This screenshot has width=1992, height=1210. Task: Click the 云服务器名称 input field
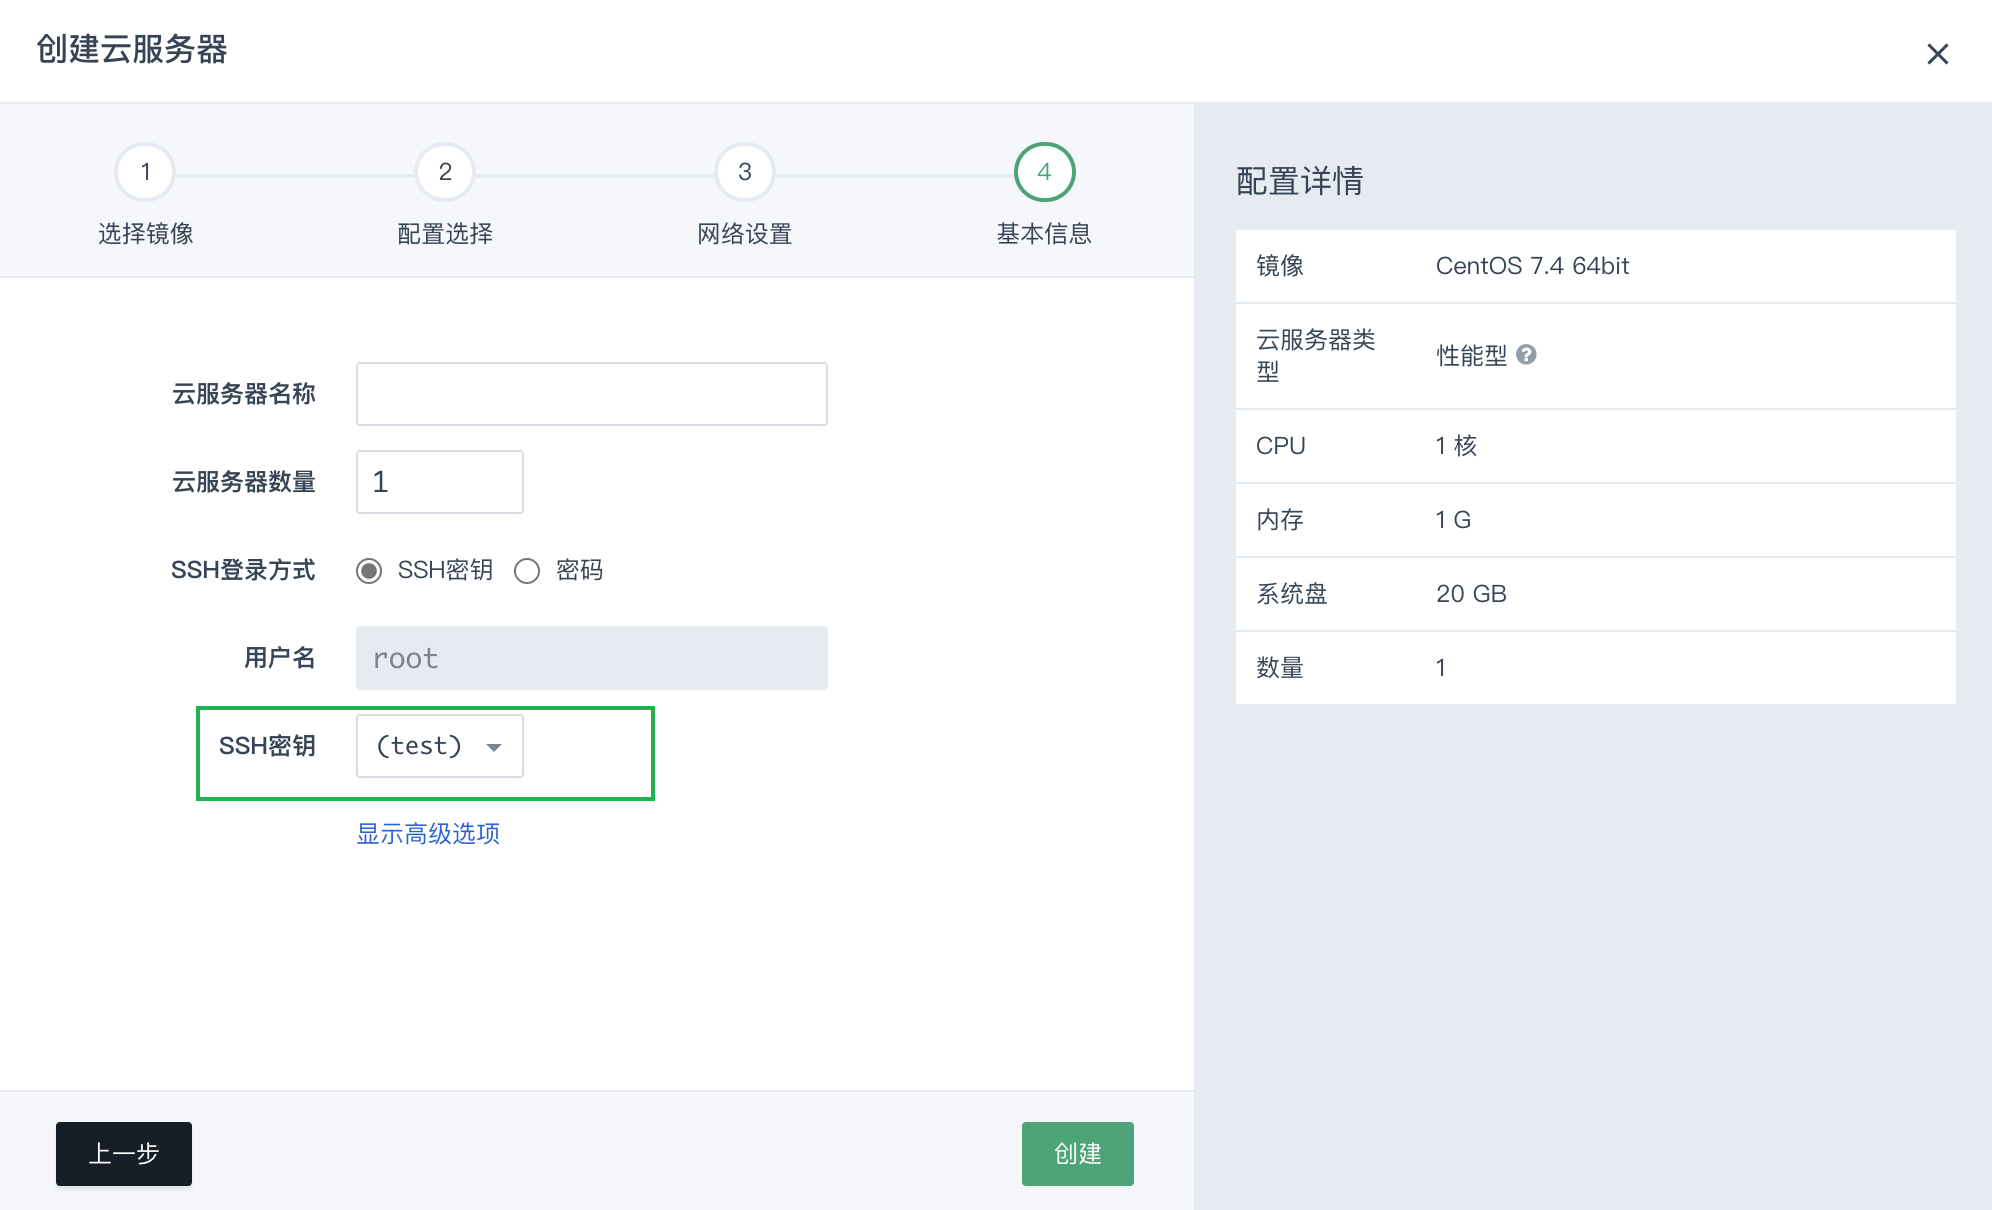click(x=590, y=393)
